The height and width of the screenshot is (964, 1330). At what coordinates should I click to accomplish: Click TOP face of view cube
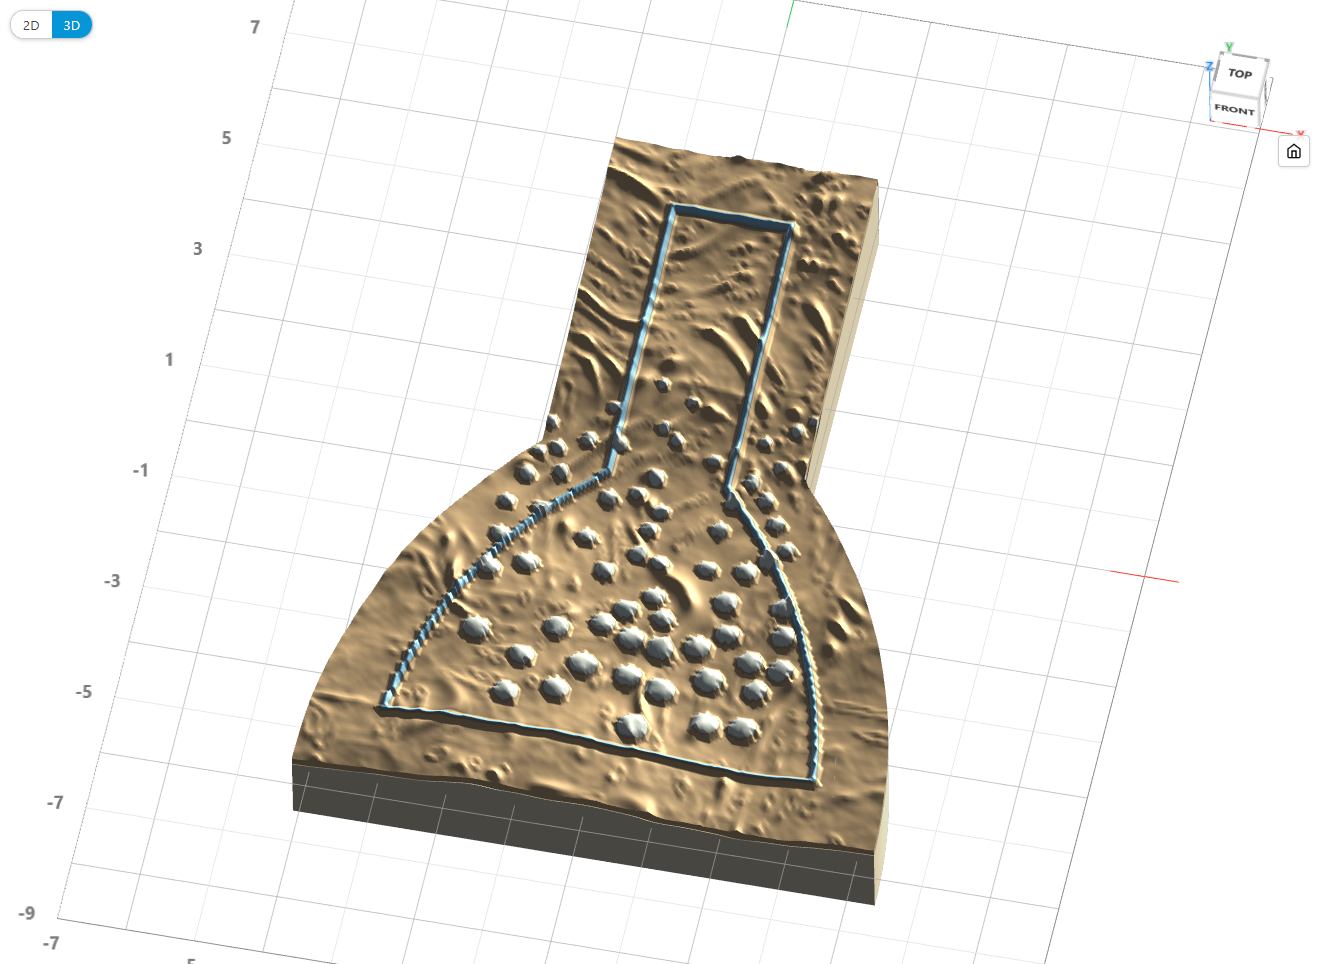click(1240, 74)
